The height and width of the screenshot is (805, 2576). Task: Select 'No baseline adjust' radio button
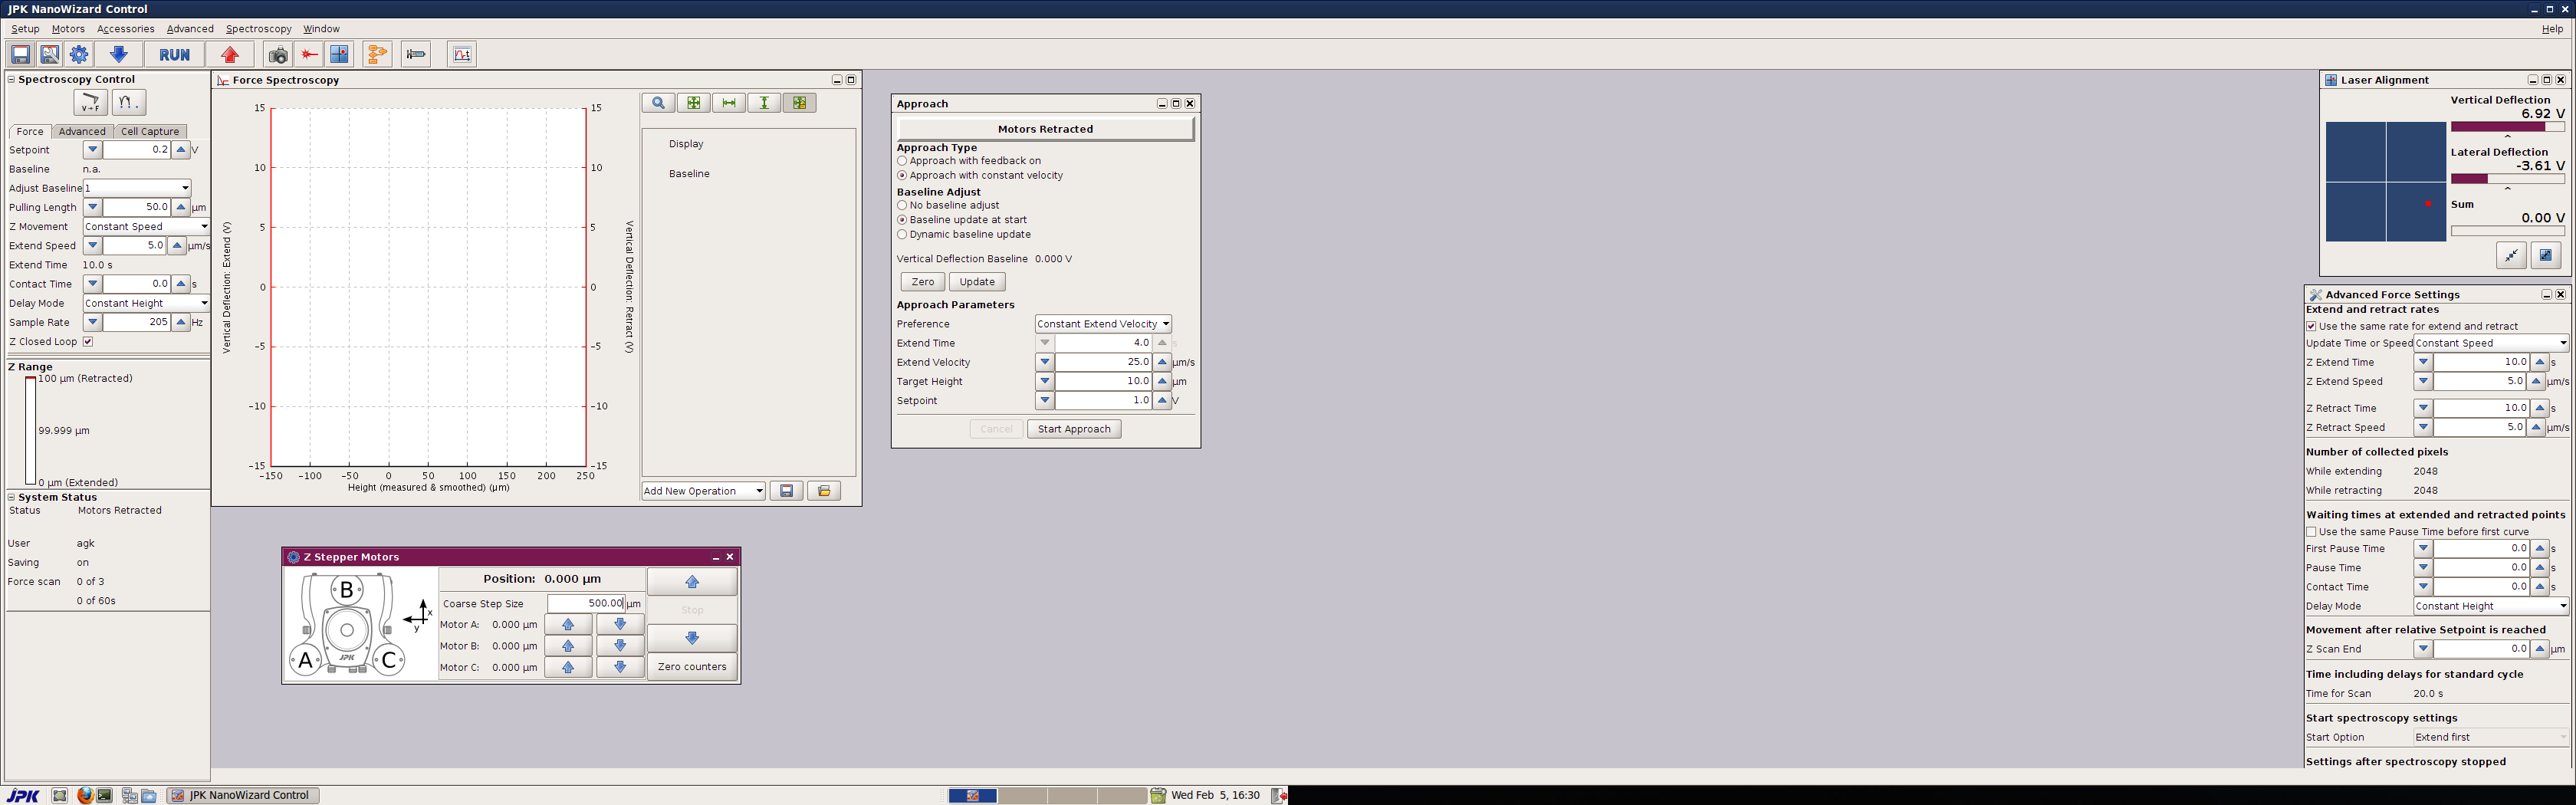902,206
